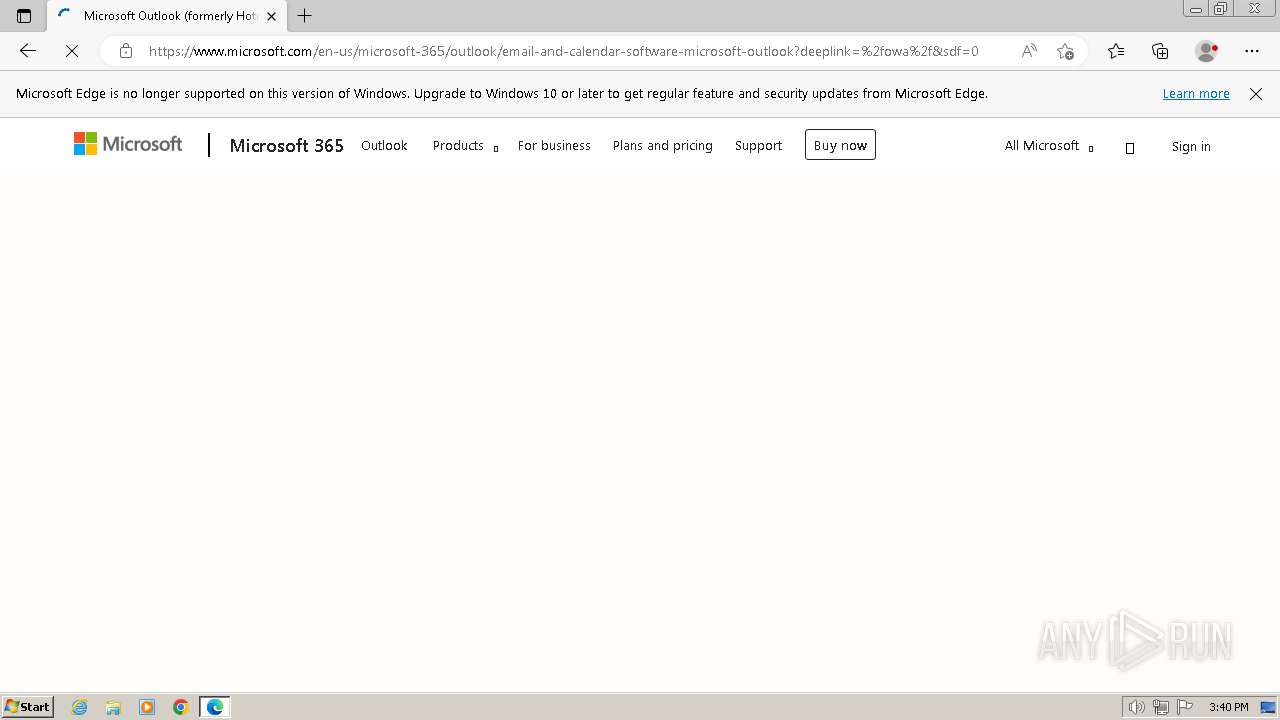Expand the Products dropdown
This screenshot has height=720, width=1280.
point(465,146)
